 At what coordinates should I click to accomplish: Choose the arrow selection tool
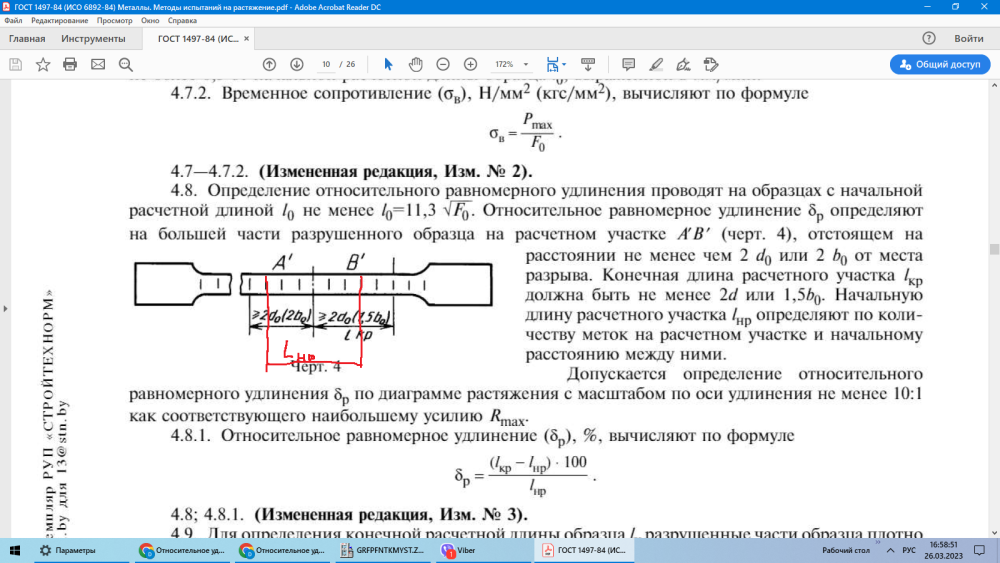(x=388, y=64)
